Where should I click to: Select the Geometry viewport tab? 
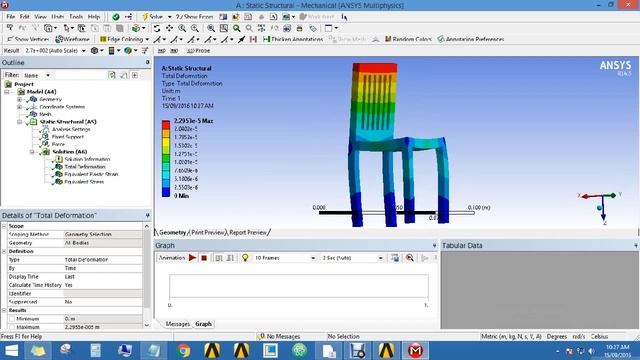[x=172, y=232]
